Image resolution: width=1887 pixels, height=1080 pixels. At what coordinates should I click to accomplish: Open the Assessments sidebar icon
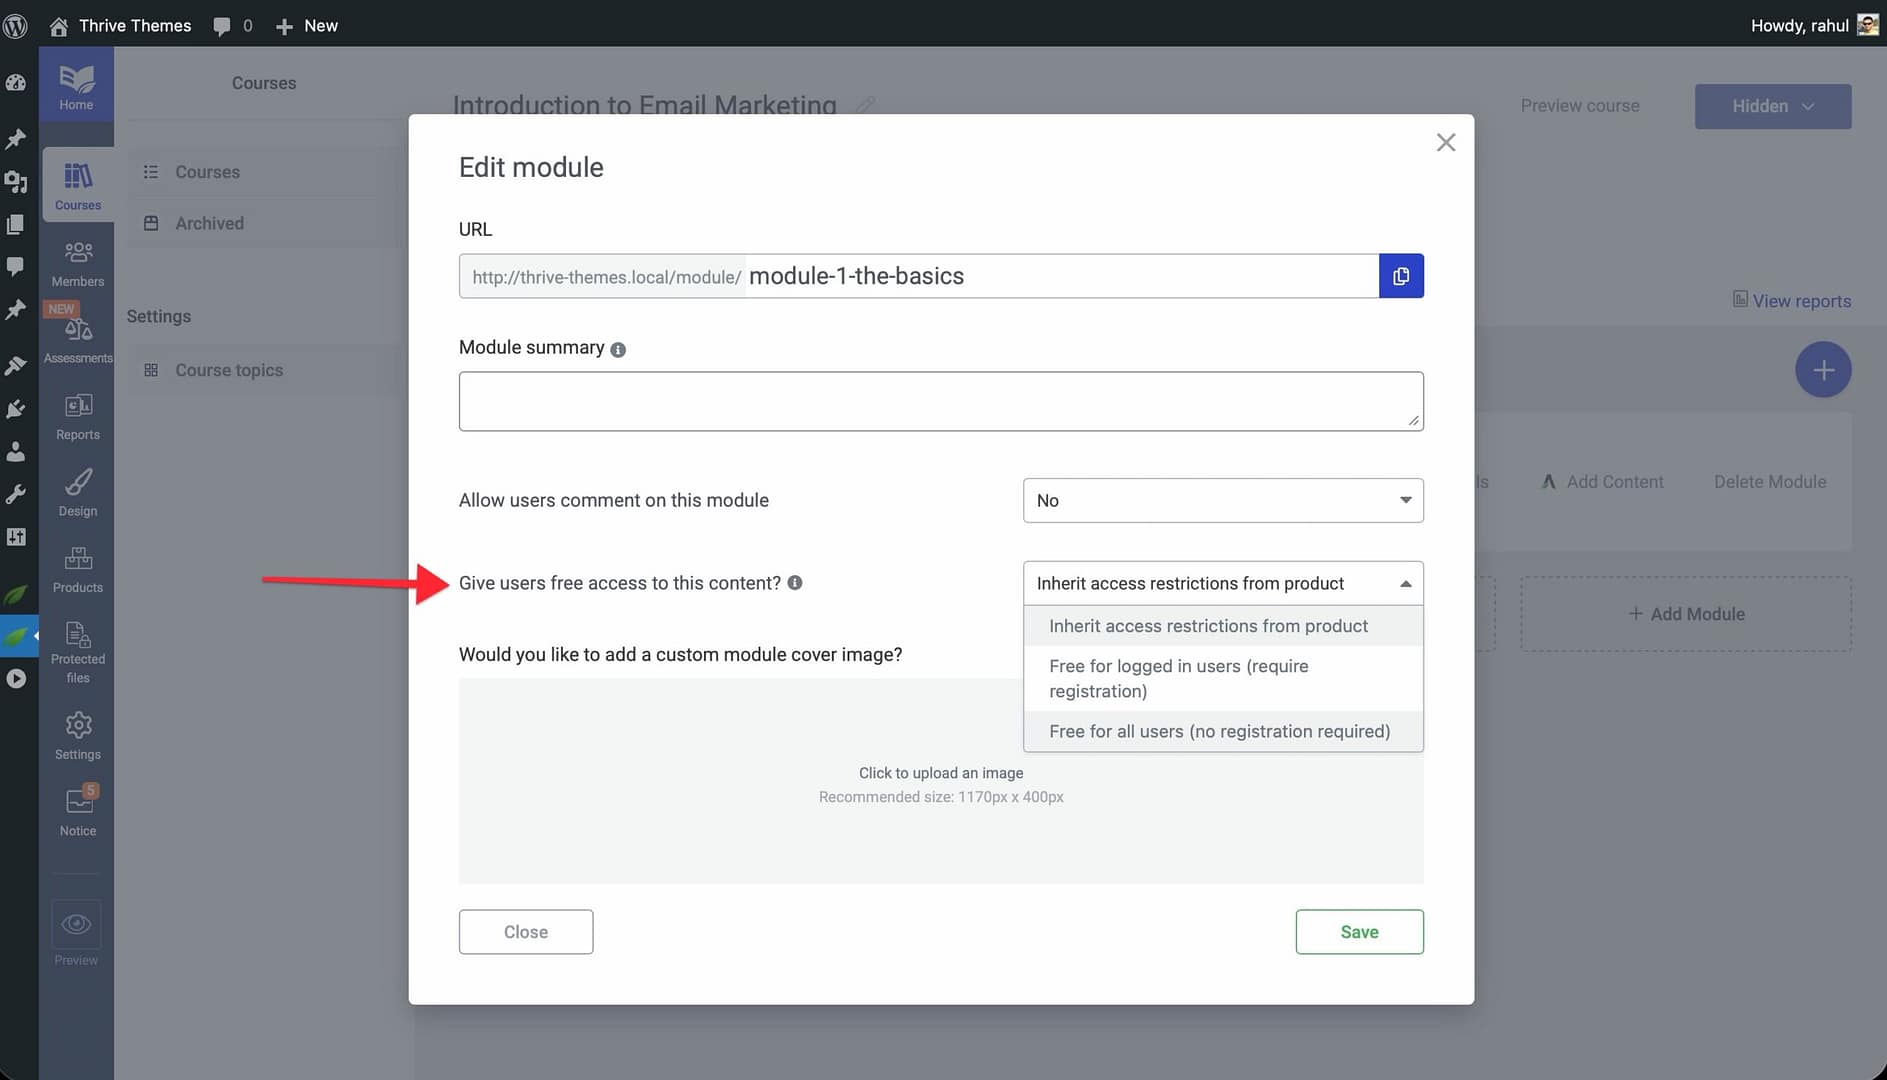click(78, 339)
